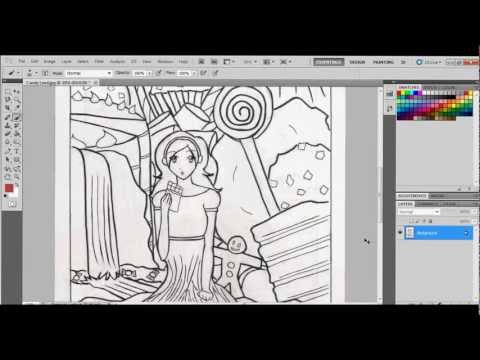
Task: Reset default foreground and background colors
Action: point(5,196)
